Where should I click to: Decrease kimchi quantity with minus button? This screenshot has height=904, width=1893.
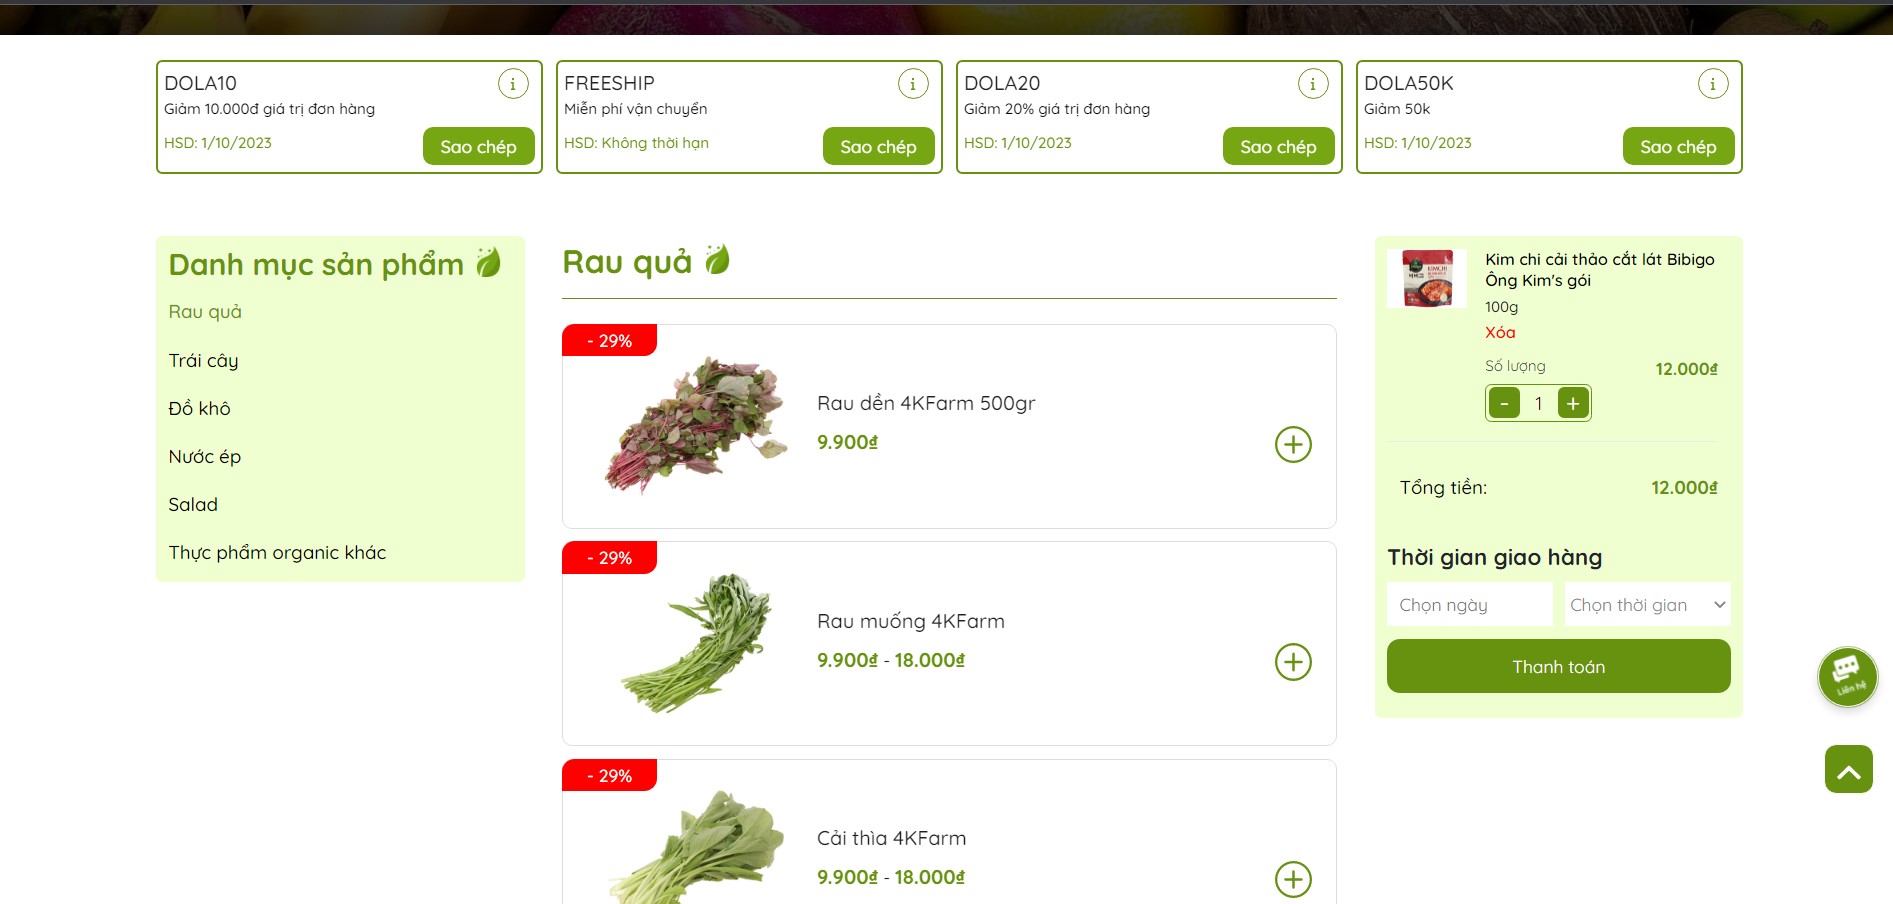pyautogui.click(x=1504, y=403)
